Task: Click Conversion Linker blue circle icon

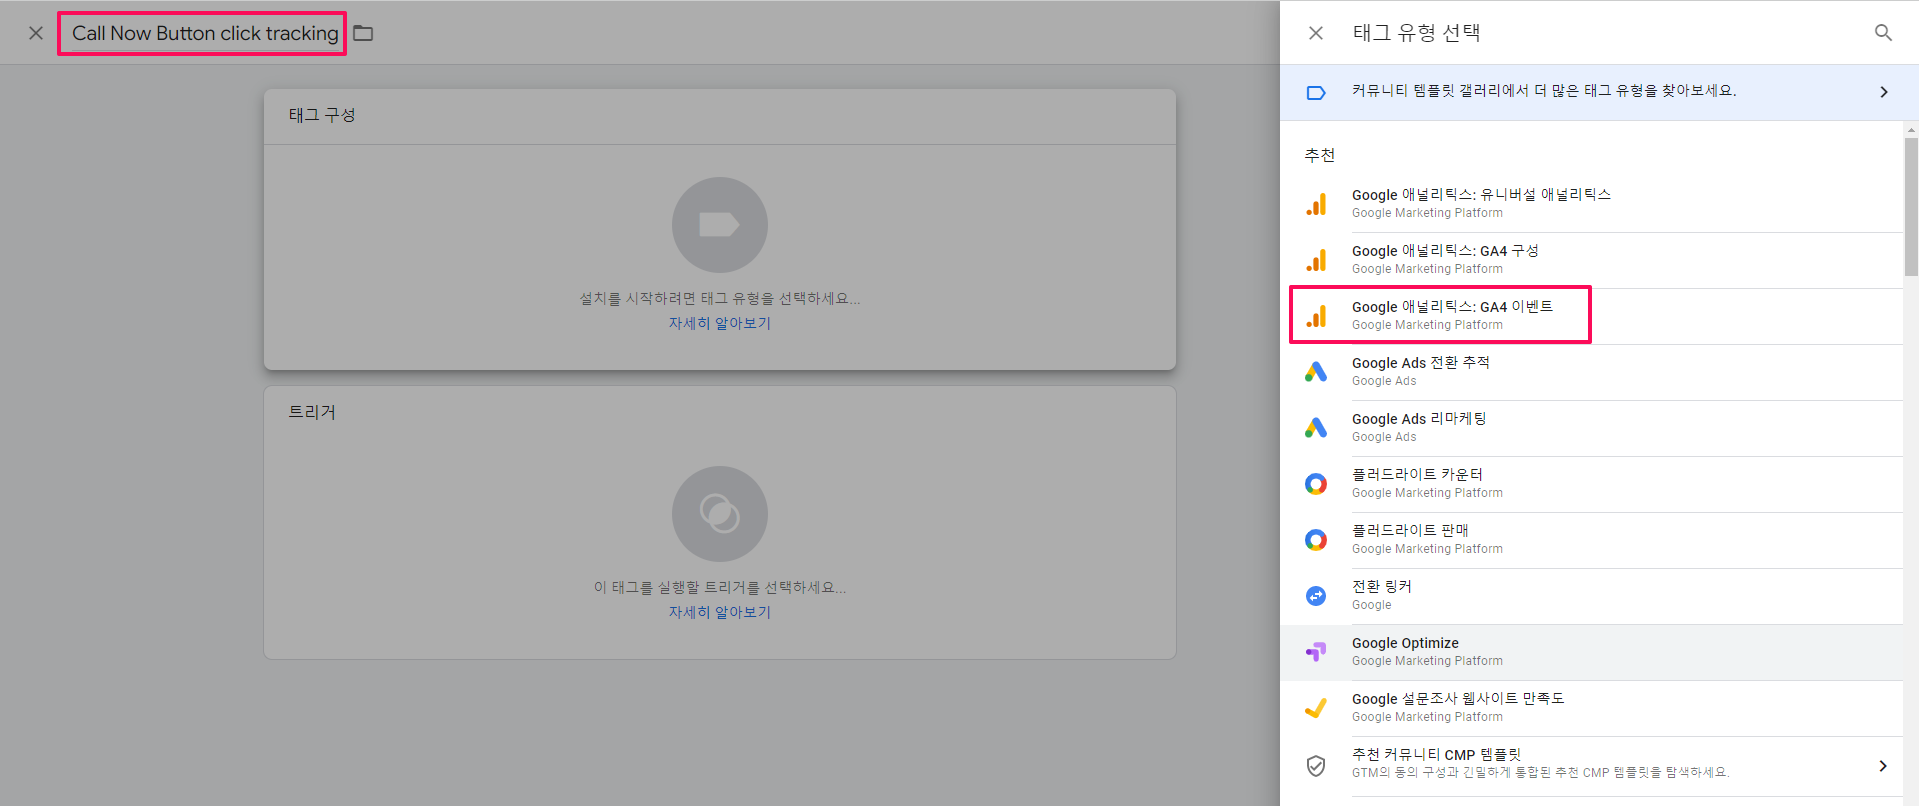Action: pos(1316,596)
